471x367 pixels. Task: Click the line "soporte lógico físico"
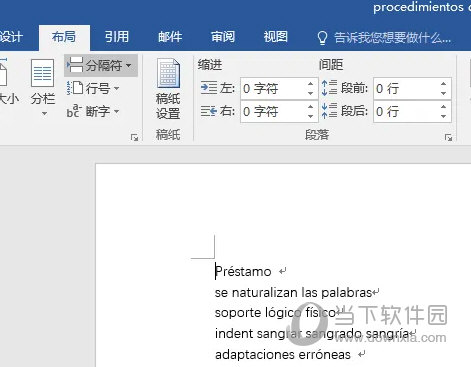tap(276, 313)
